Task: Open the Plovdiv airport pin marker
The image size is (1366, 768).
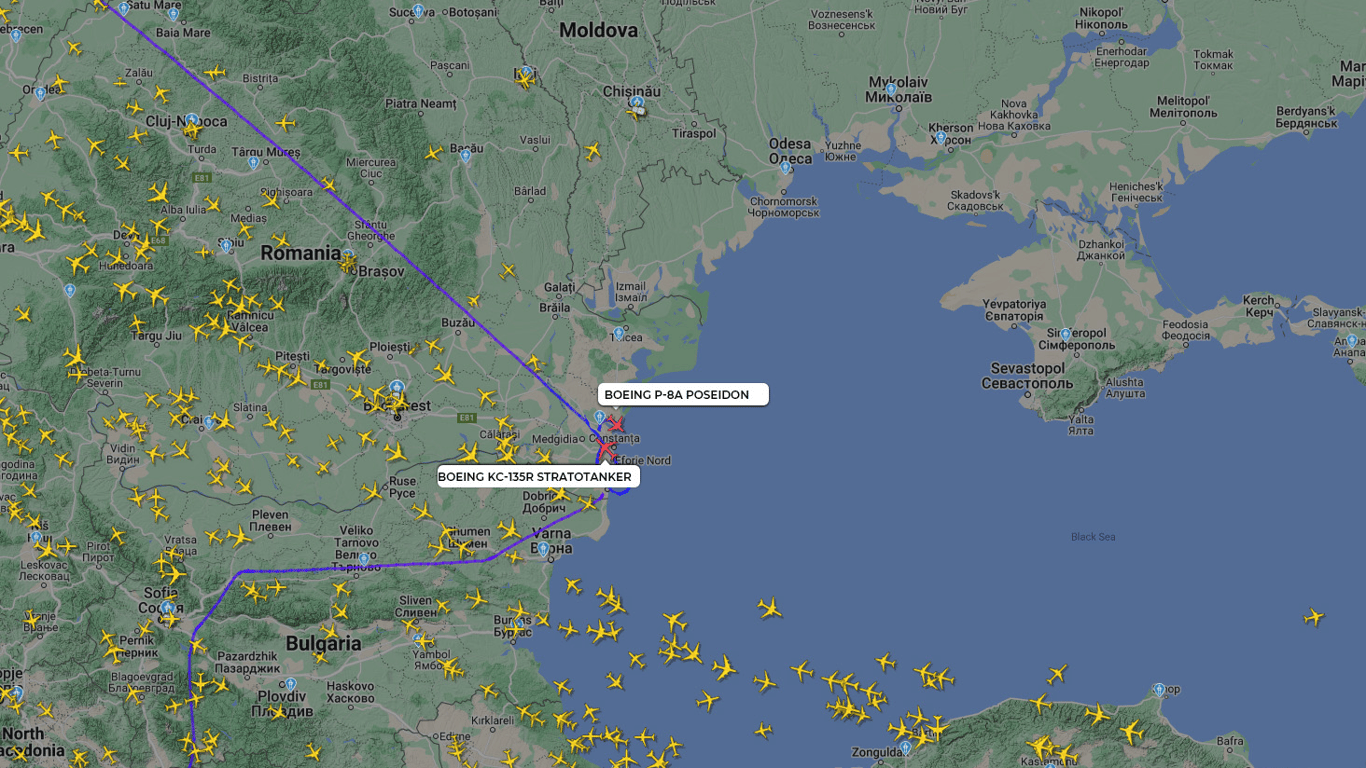Action: click(290, 685)
